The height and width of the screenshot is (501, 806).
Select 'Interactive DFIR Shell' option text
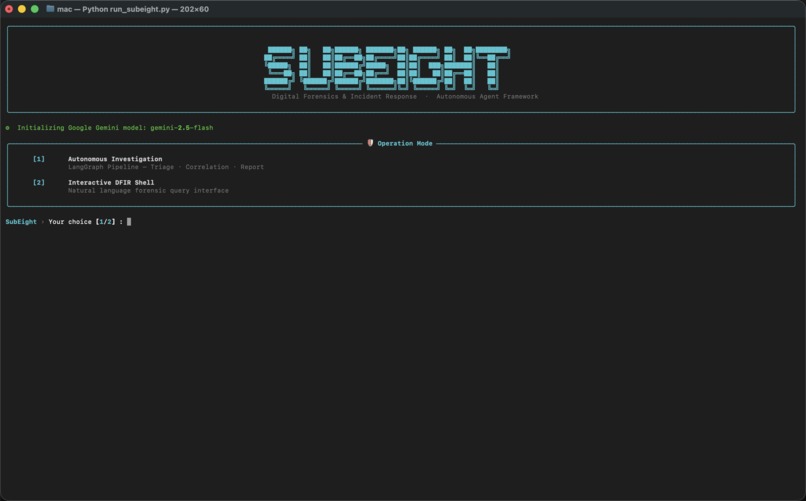pos(111,182)
